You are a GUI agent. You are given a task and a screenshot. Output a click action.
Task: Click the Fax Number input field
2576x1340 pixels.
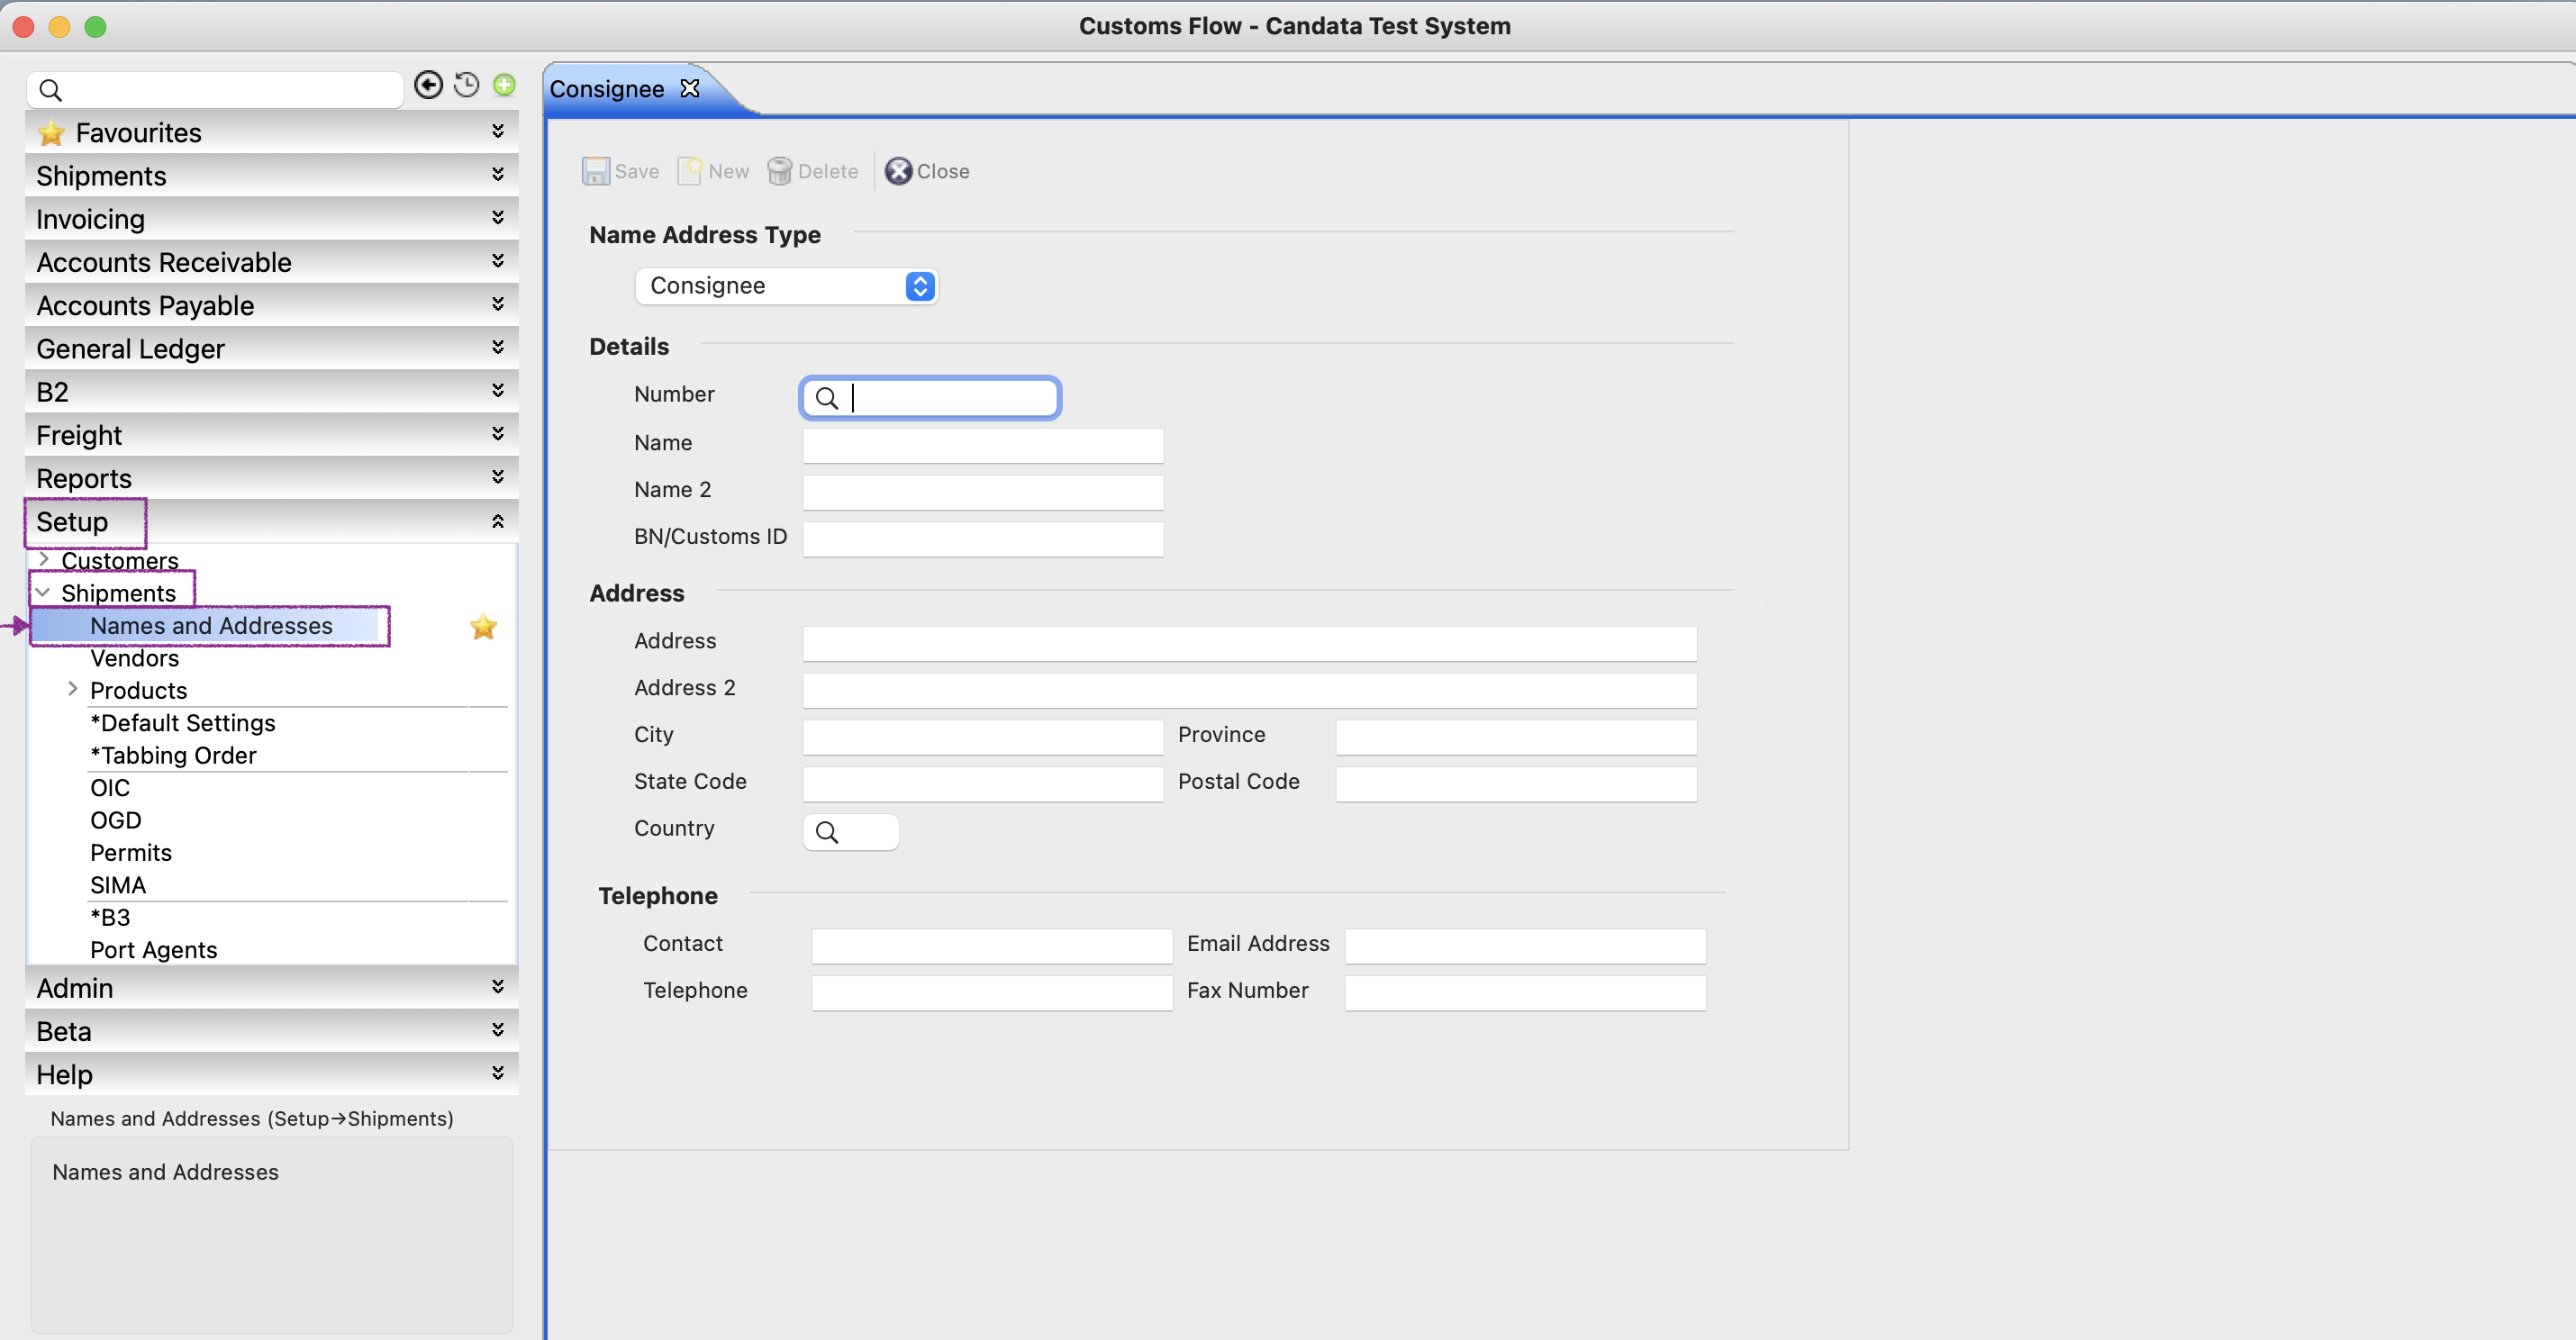click(x=1525, y=993)
